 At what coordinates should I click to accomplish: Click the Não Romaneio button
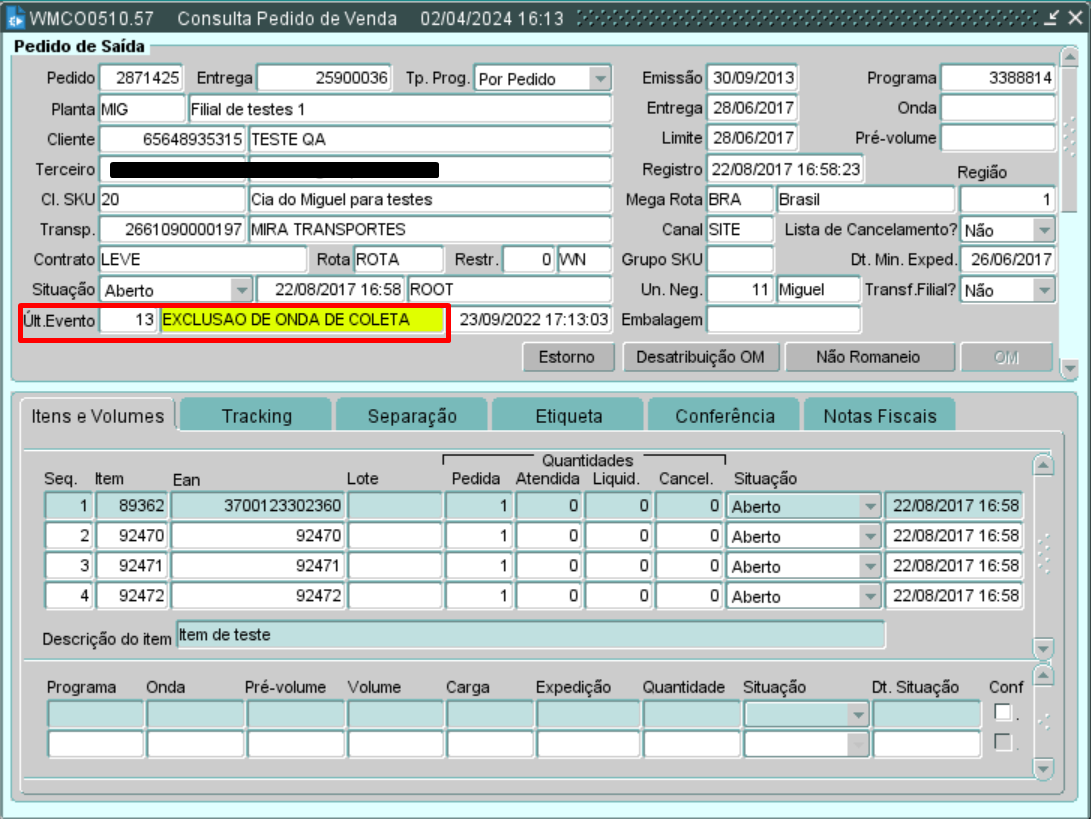869,357
